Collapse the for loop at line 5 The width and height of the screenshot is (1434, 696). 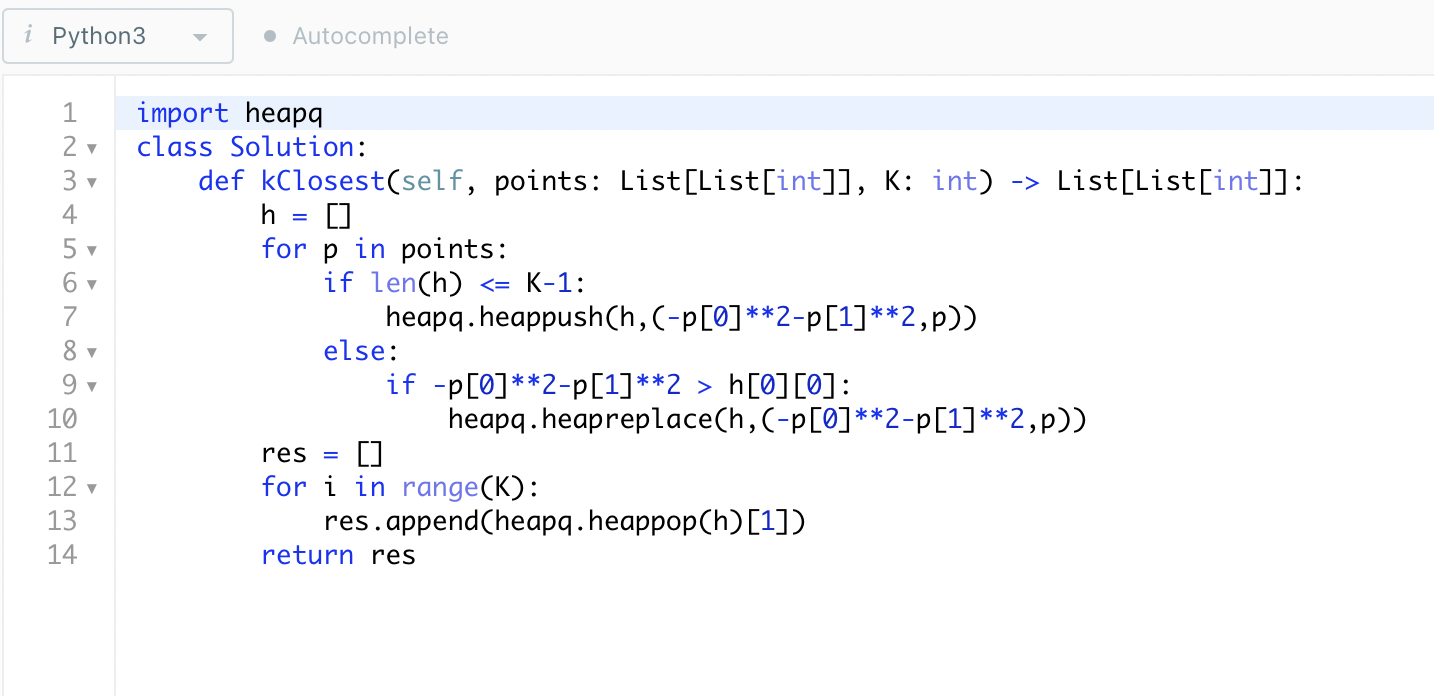tap(93, 249)
